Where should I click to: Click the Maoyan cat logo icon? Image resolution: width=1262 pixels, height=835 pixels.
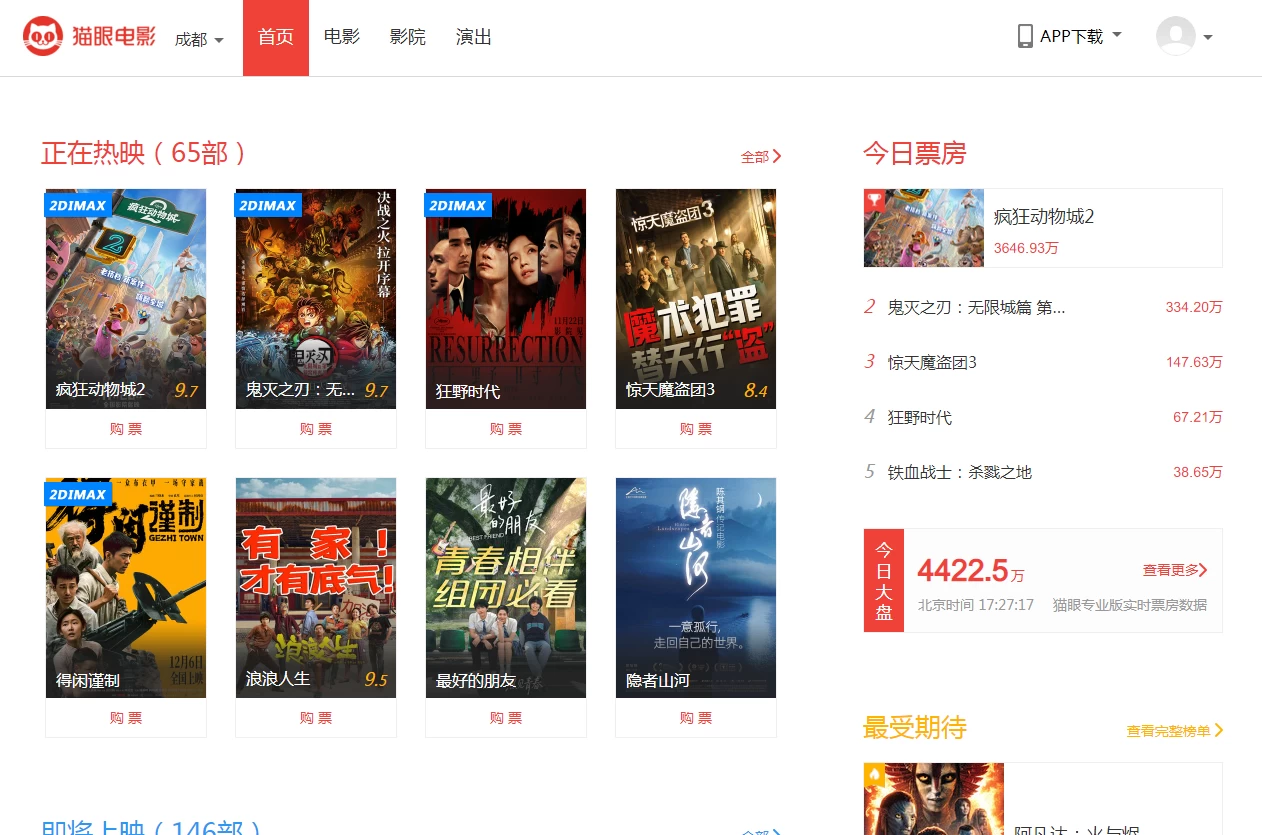point(43,37)
